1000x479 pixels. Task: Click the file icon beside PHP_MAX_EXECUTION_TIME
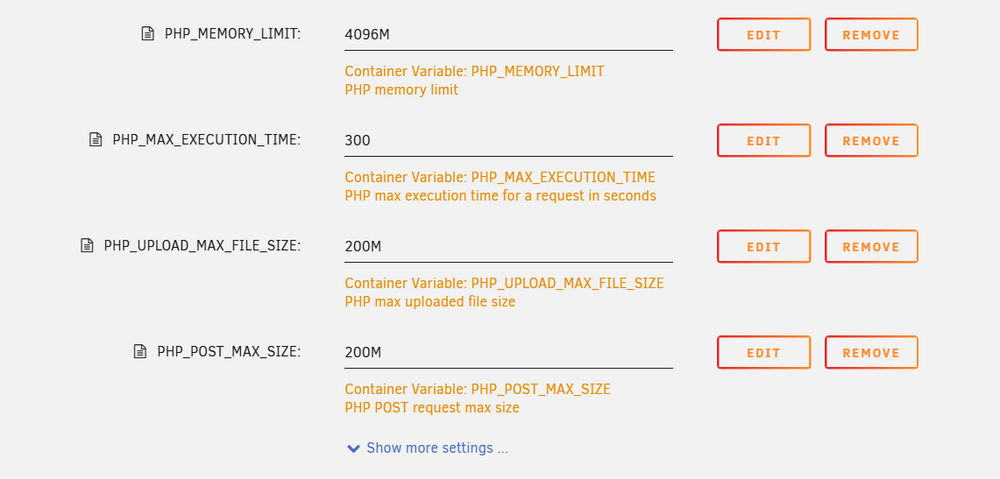click(95, 140)
